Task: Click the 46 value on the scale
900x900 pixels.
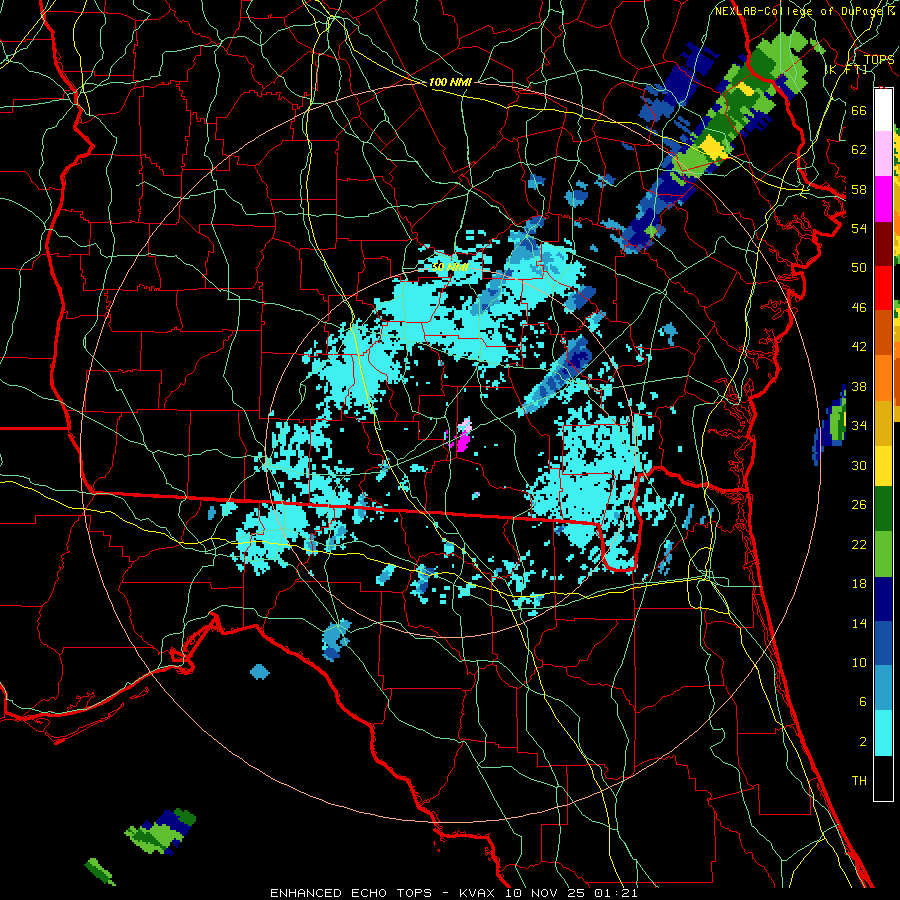Action: [859, 308]
